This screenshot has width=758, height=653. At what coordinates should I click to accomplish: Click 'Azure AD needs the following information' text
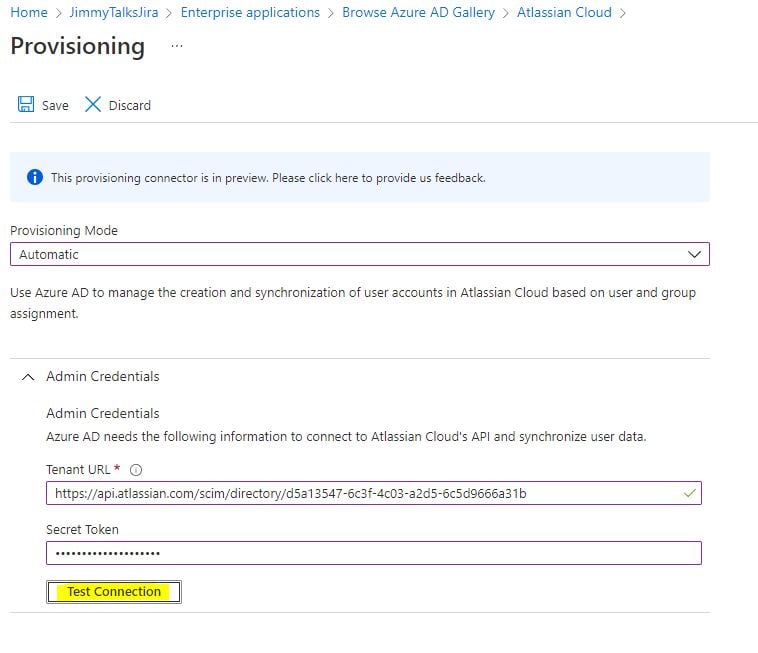click(x=346, y=436)
